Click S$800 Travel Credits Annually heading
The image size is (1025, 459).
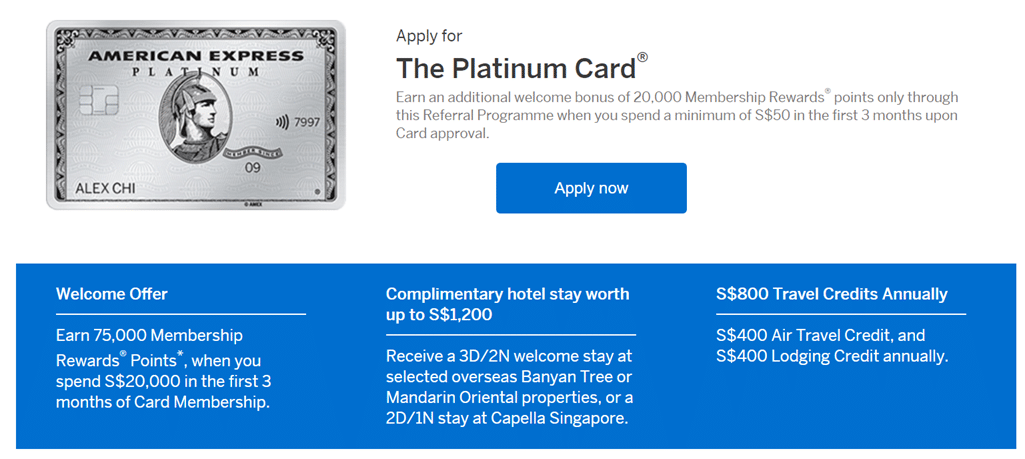832,294
